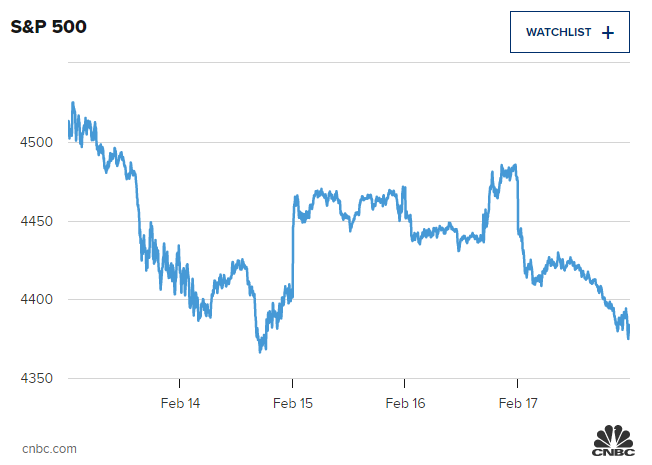Viewport: 652px width, 465px height.
Task: Click the first data point of the line
Action: pos(68,122)
